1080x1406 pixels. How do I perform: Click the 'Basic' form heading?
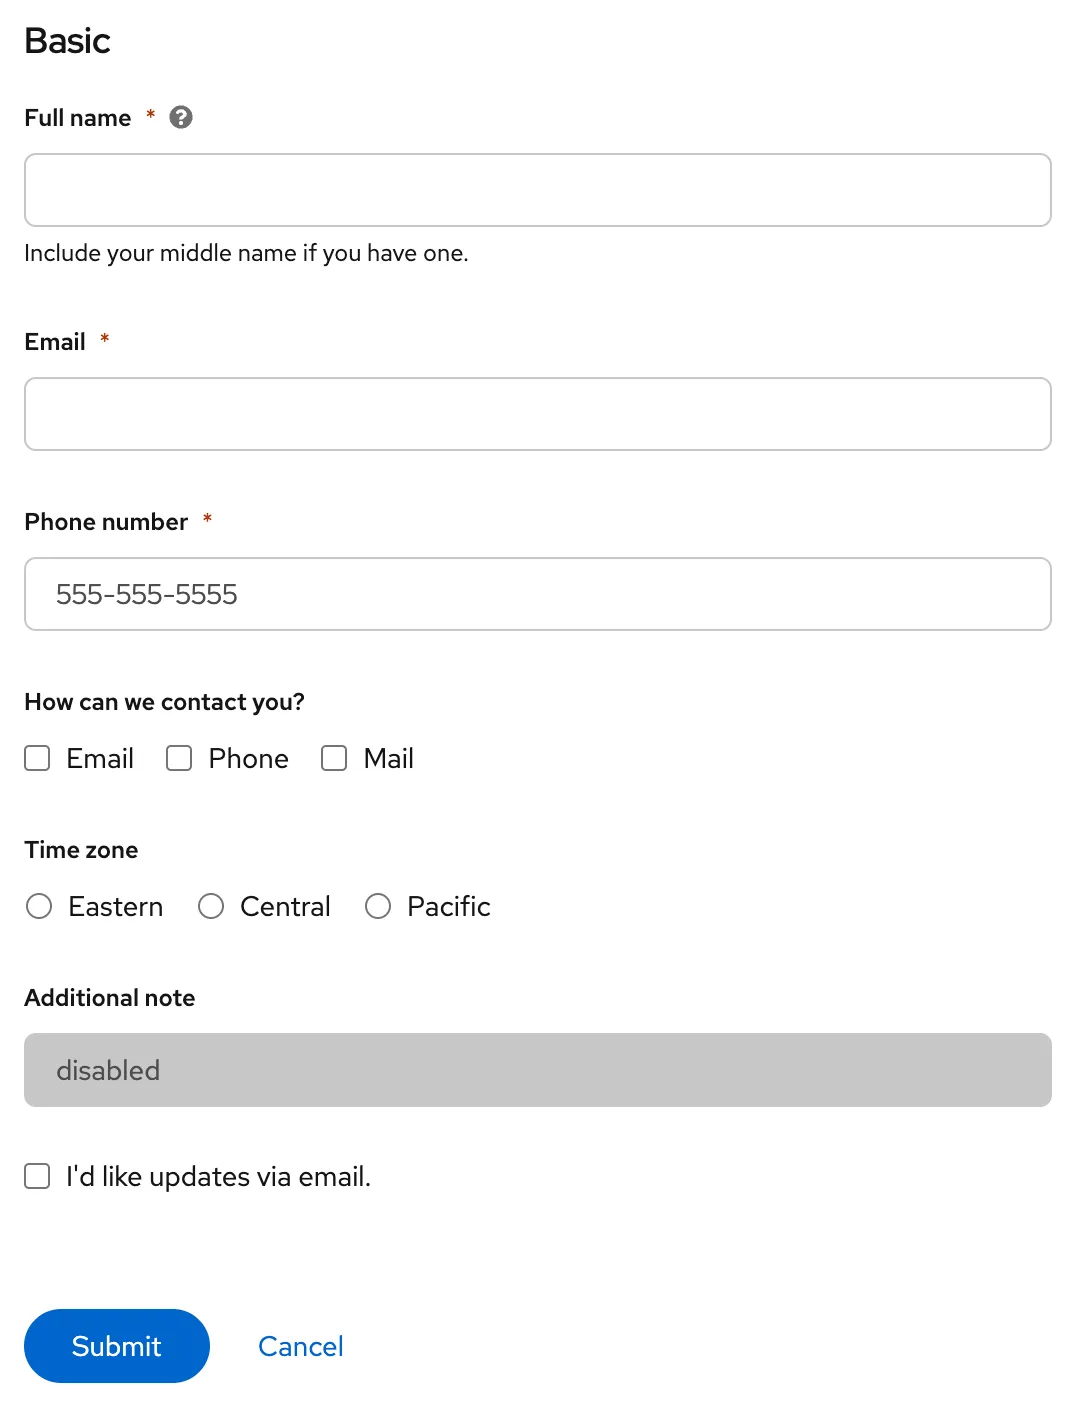[67, 41]
